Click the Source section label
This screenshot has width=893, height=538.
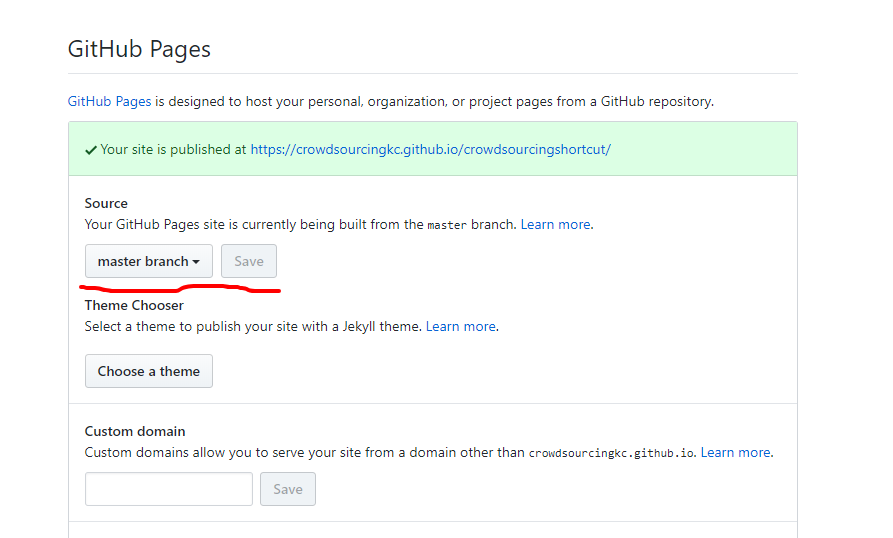pyautogui.click(x=106, y=203)
